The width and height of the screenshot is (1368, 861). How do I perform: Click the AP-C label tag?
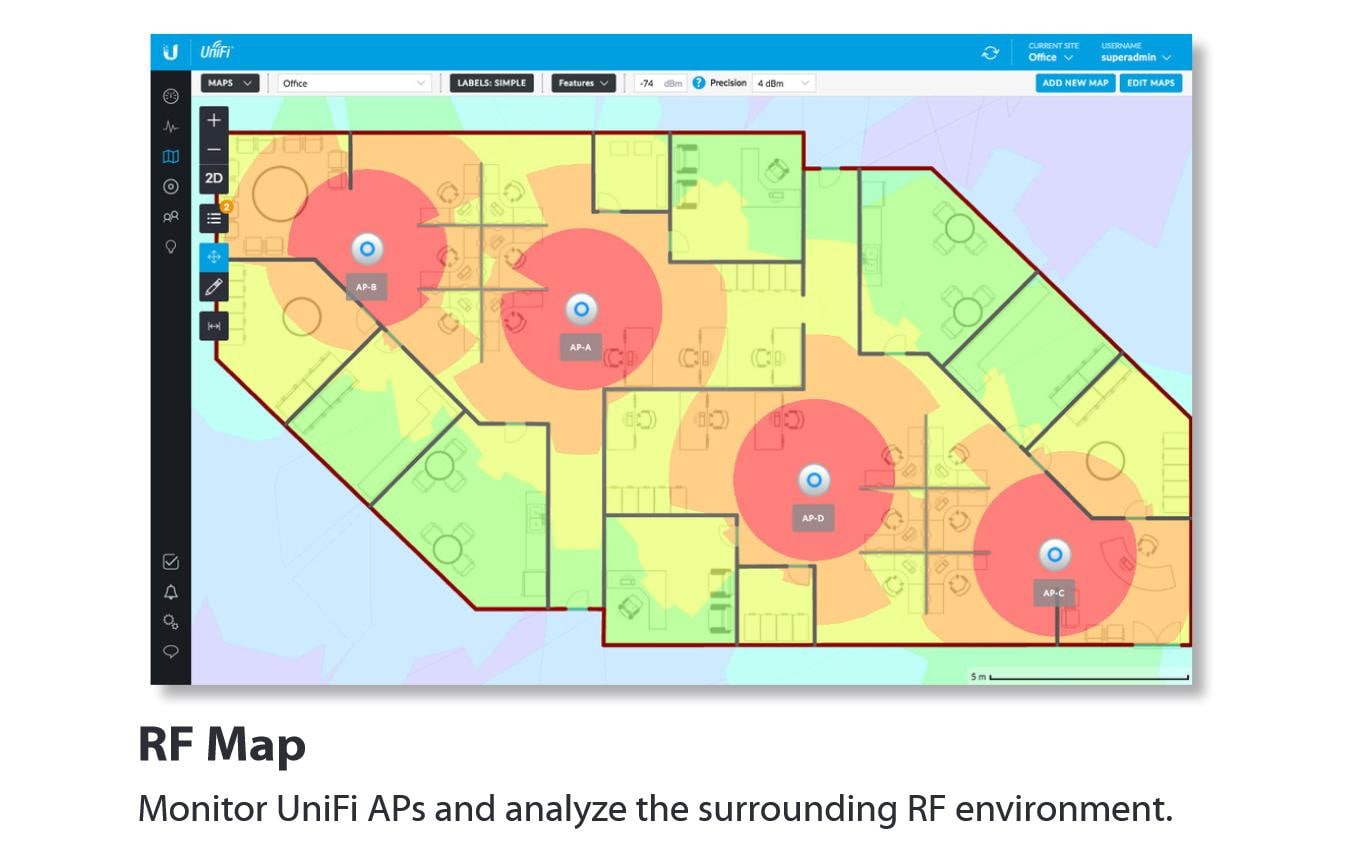coord(1054,592)
